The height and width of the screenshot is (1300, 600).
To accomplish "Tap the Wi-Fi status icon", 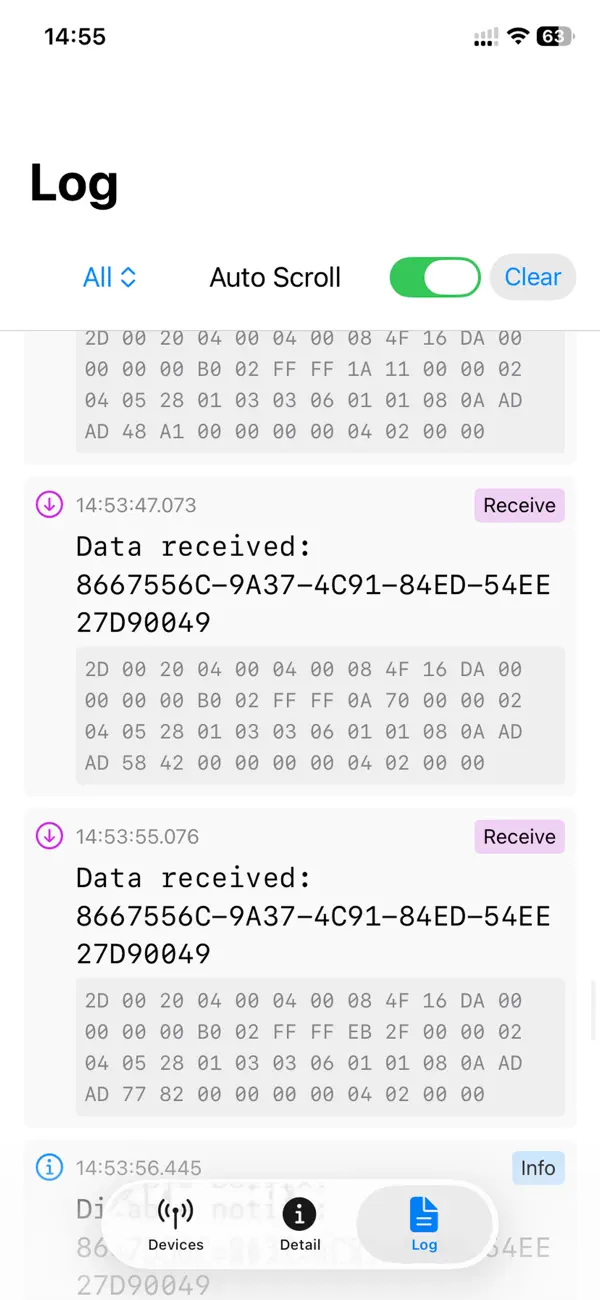I will coord(516,36).
